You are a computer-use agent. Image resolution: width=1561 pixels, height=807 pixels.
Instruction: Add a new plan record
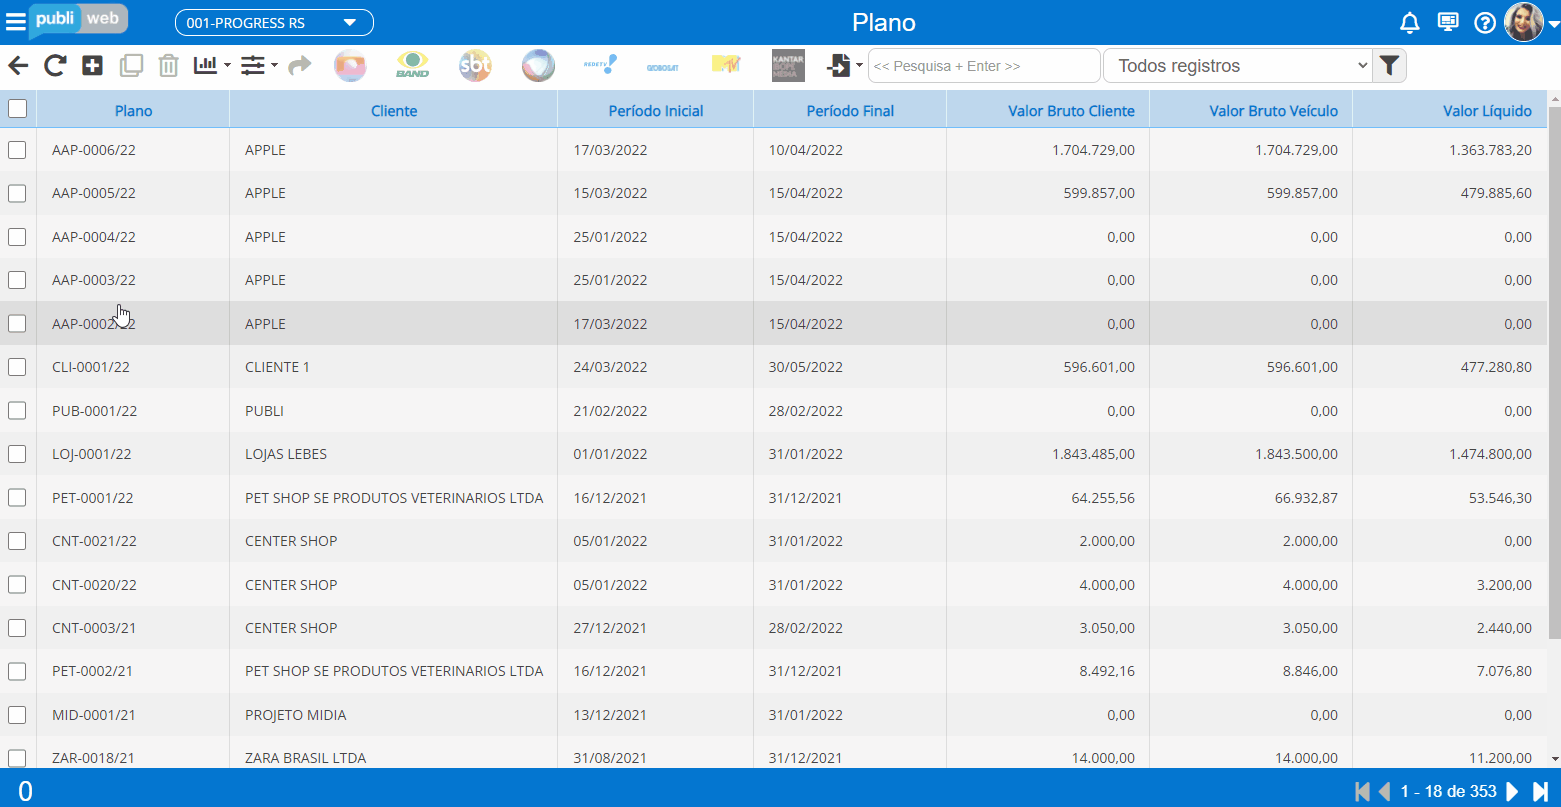click(x=92, y=66)
